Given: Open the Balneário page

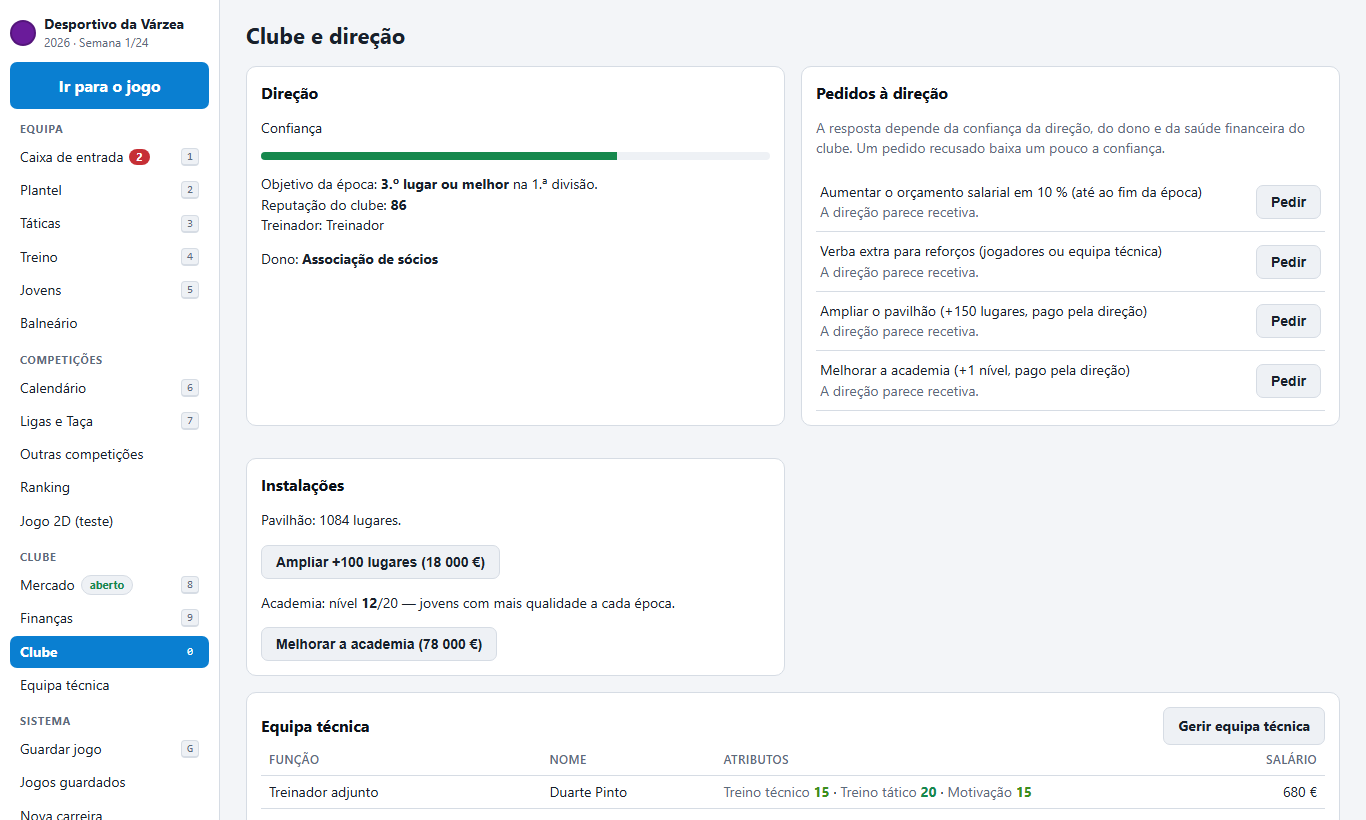Looking at the screenshot, I should click(109, 323).
